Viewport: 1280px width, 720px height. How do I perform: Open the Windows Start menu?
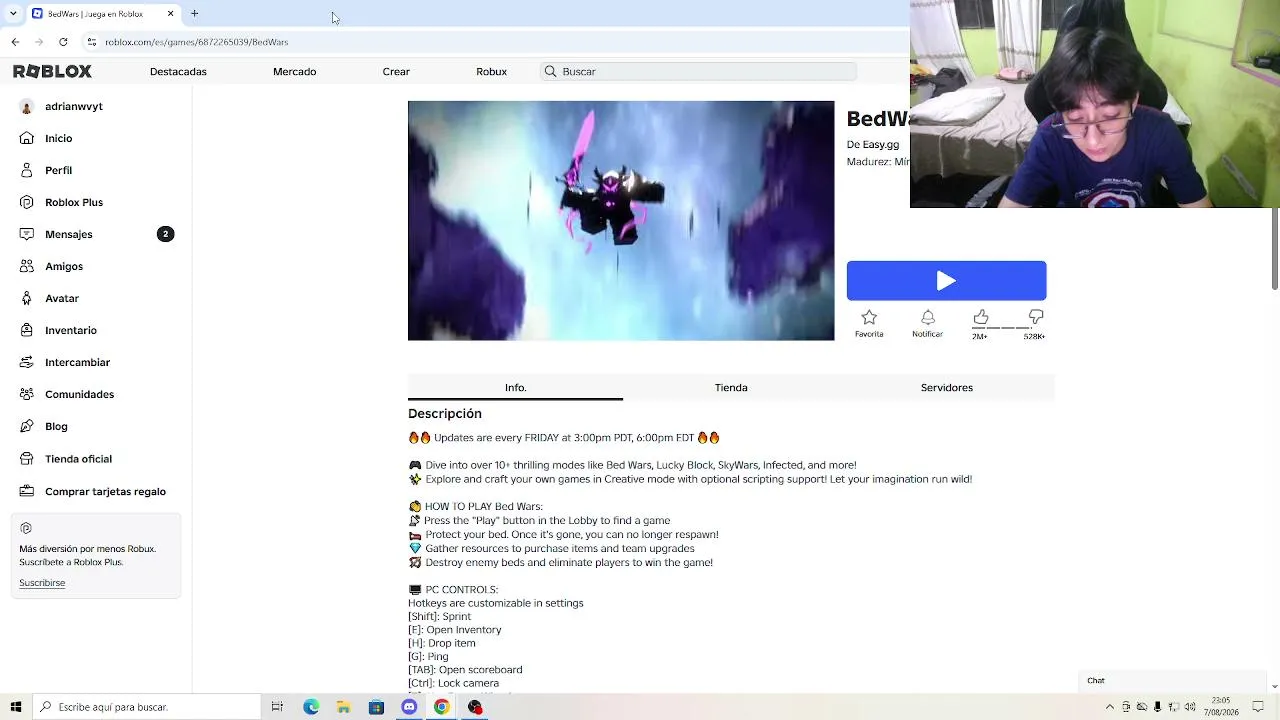pyautogui.click(x=16, y=707)
